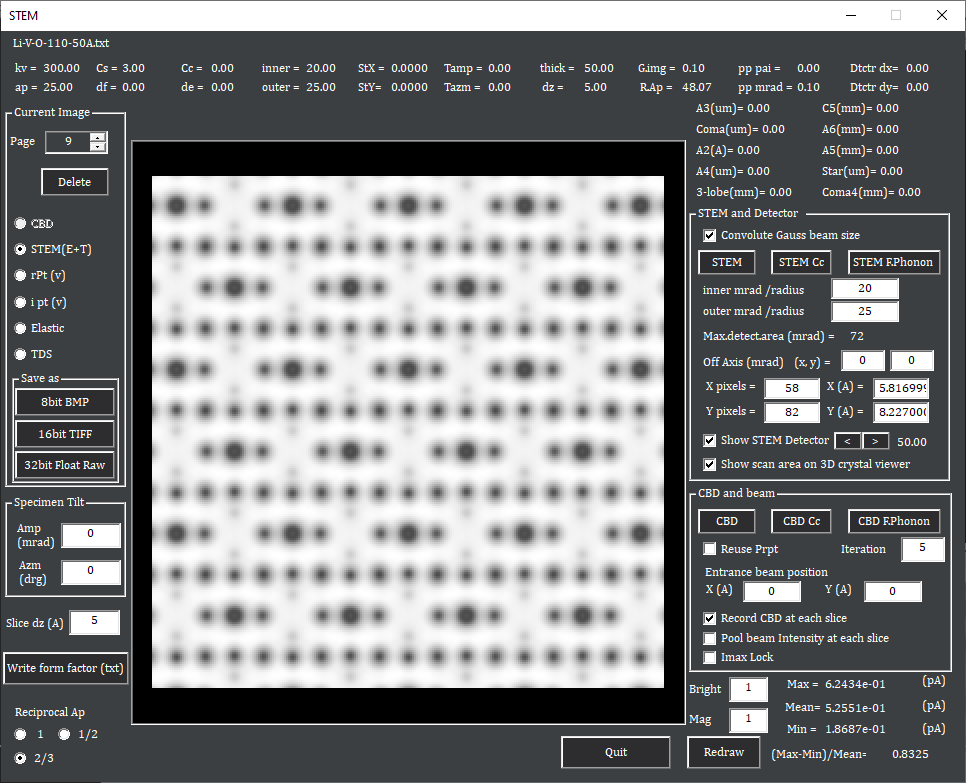Viewport: 966px width, 783px height.
Task: Toggle Show scan area on 3D crystal viewer
Action: pos(710,465)
